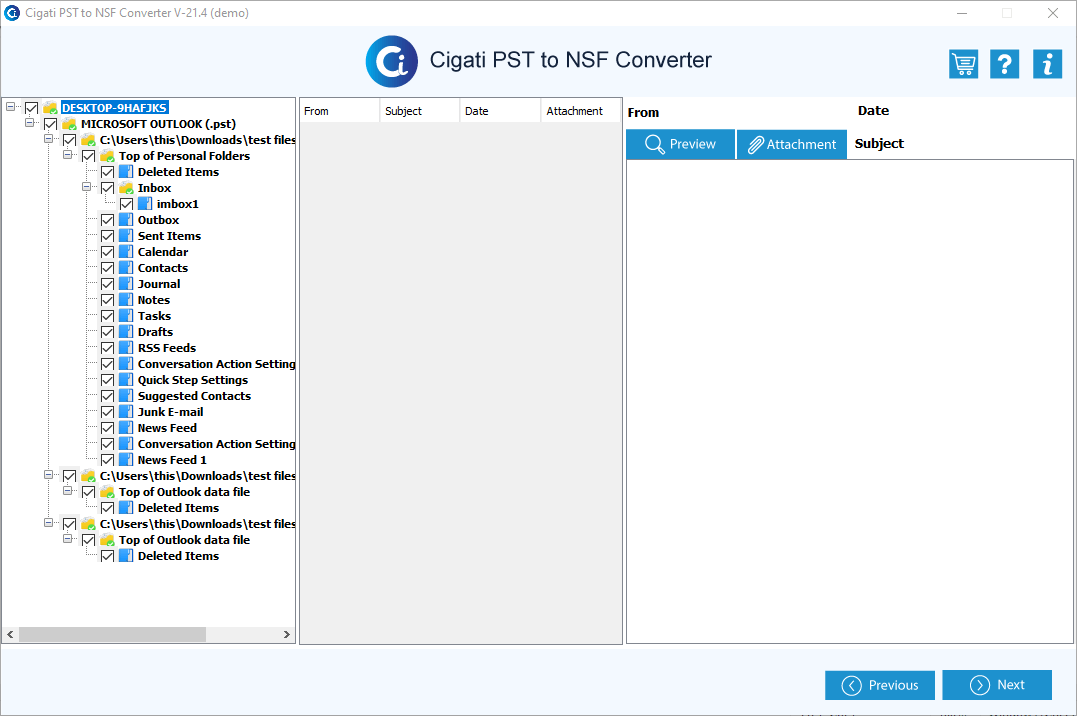Go to the Next step
Screen dimensions: 1077x716
click(x=997, y=685)
